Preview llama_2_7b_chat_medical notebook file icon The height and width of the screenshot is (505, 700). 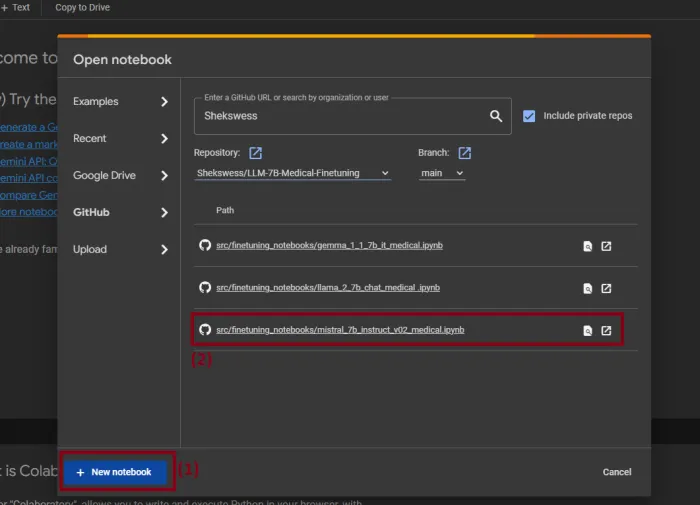click(x=588, y=288)
